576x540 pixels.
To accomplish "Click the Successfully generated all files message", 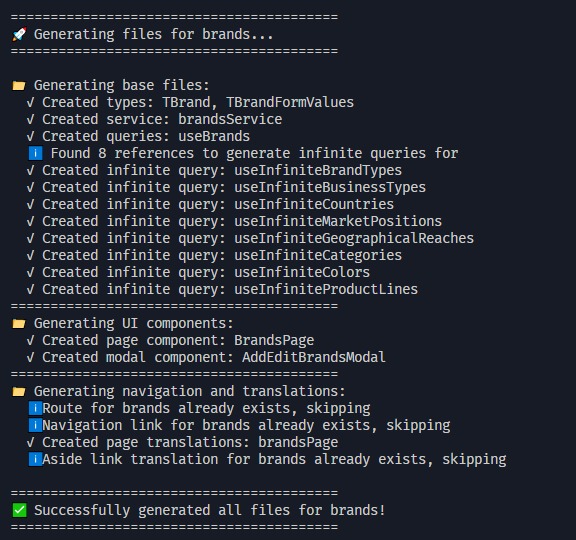I will [210, 510].
